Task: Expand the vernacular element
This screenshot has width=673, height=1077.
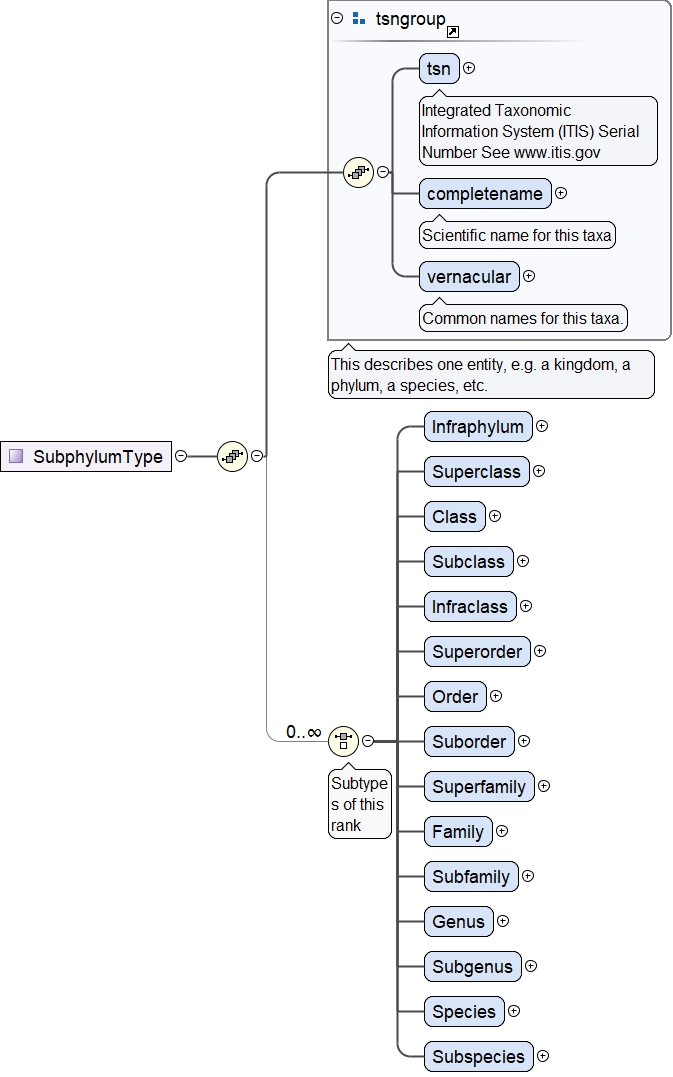Action: click(529, 276)
